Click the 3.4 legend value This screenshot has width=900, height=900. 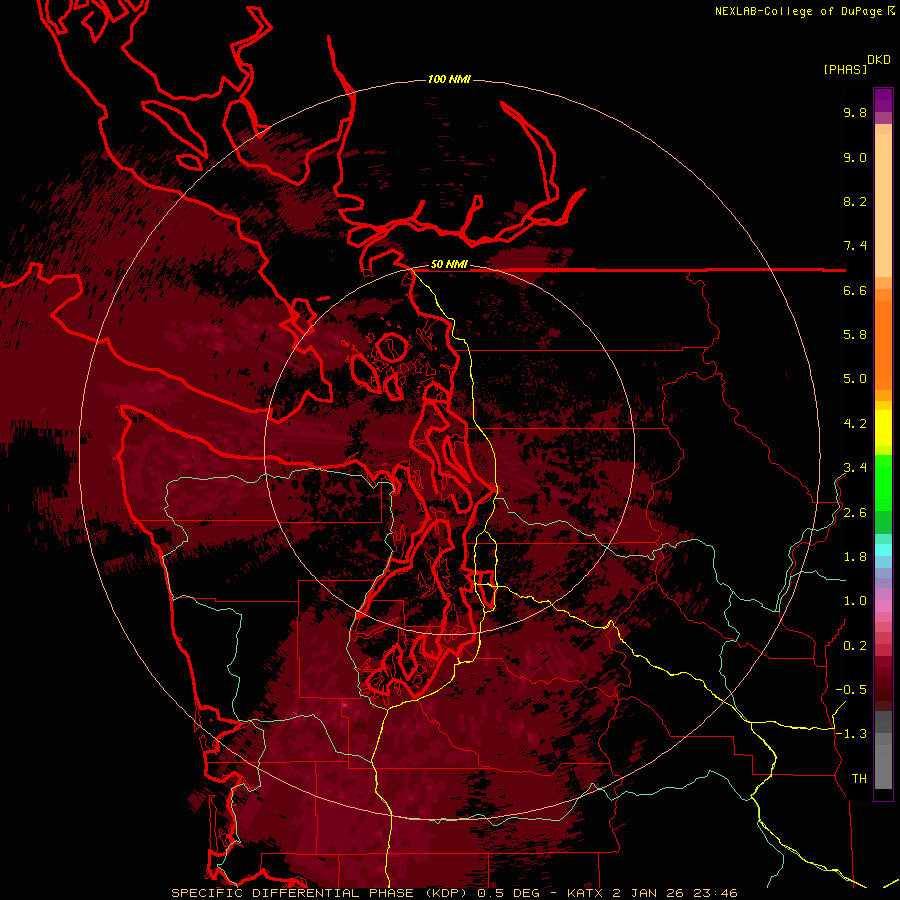[x=855, y=468]
